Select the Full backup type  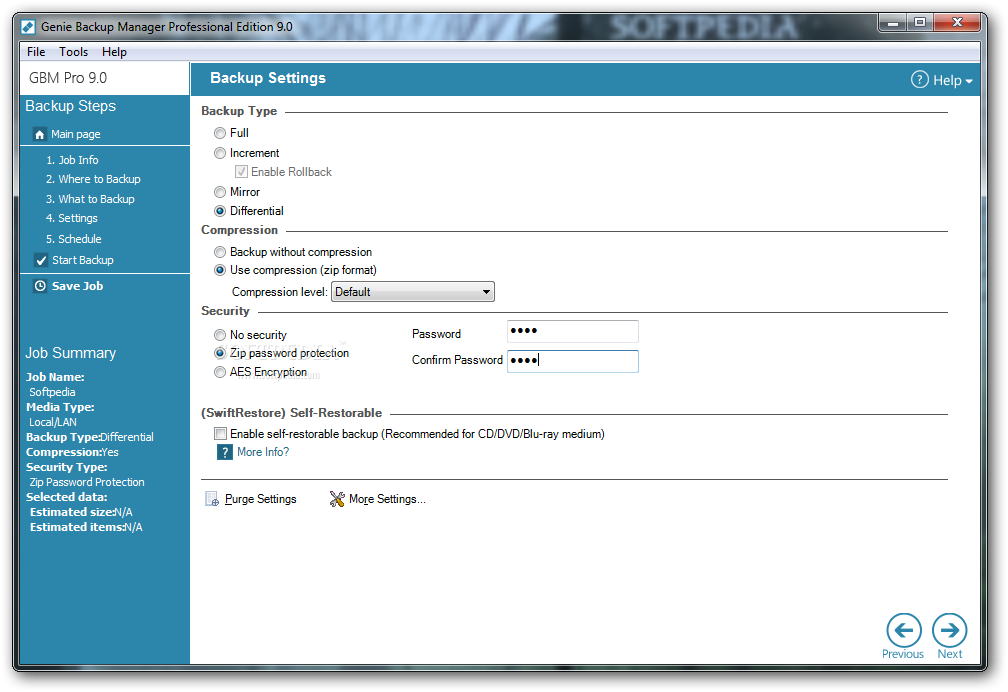click(x=220, y=133)
